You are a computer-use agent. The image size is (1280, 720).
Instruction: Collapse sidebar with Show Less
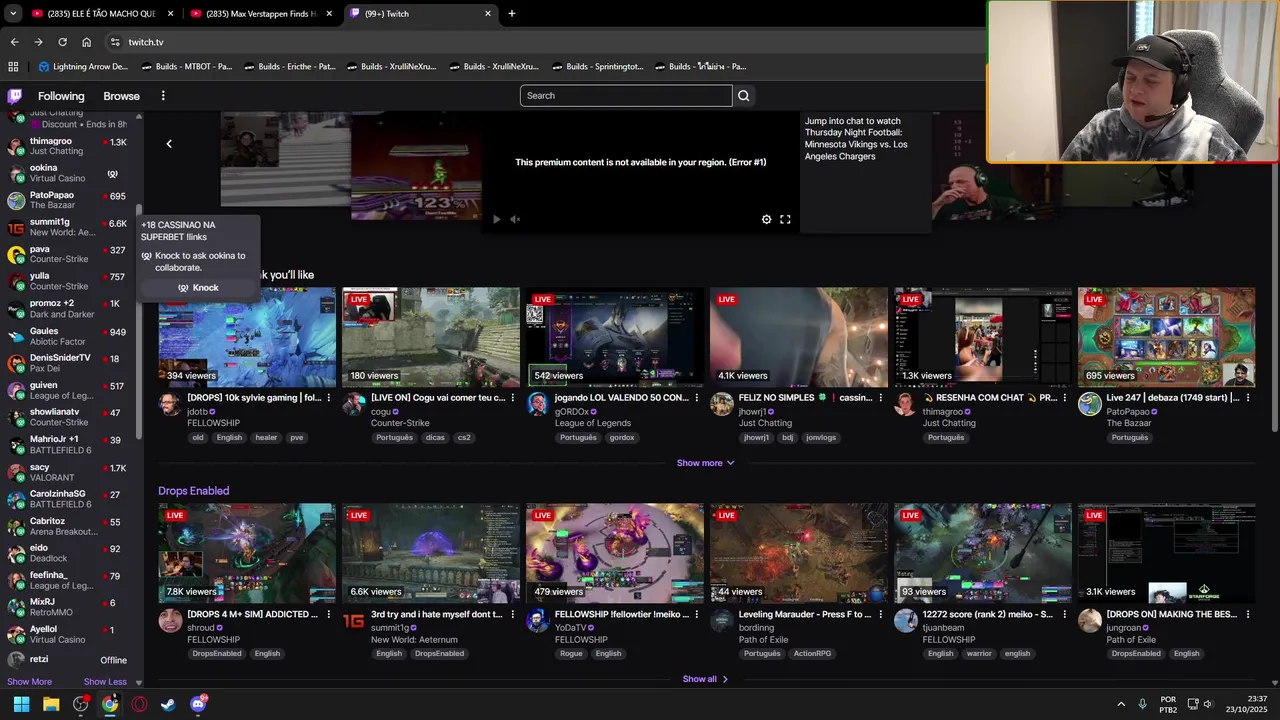(105, 682)
